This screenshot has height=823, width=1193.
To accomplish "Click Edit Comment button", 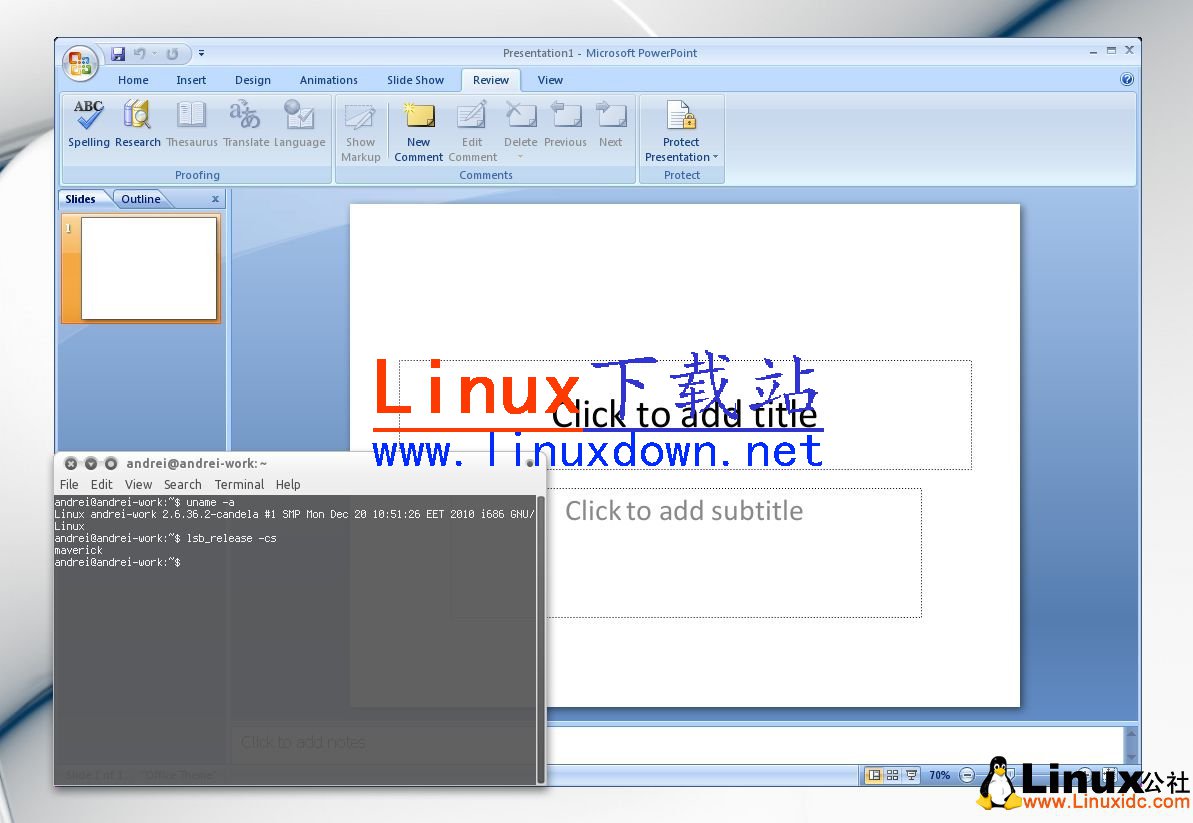I will 472,132.
